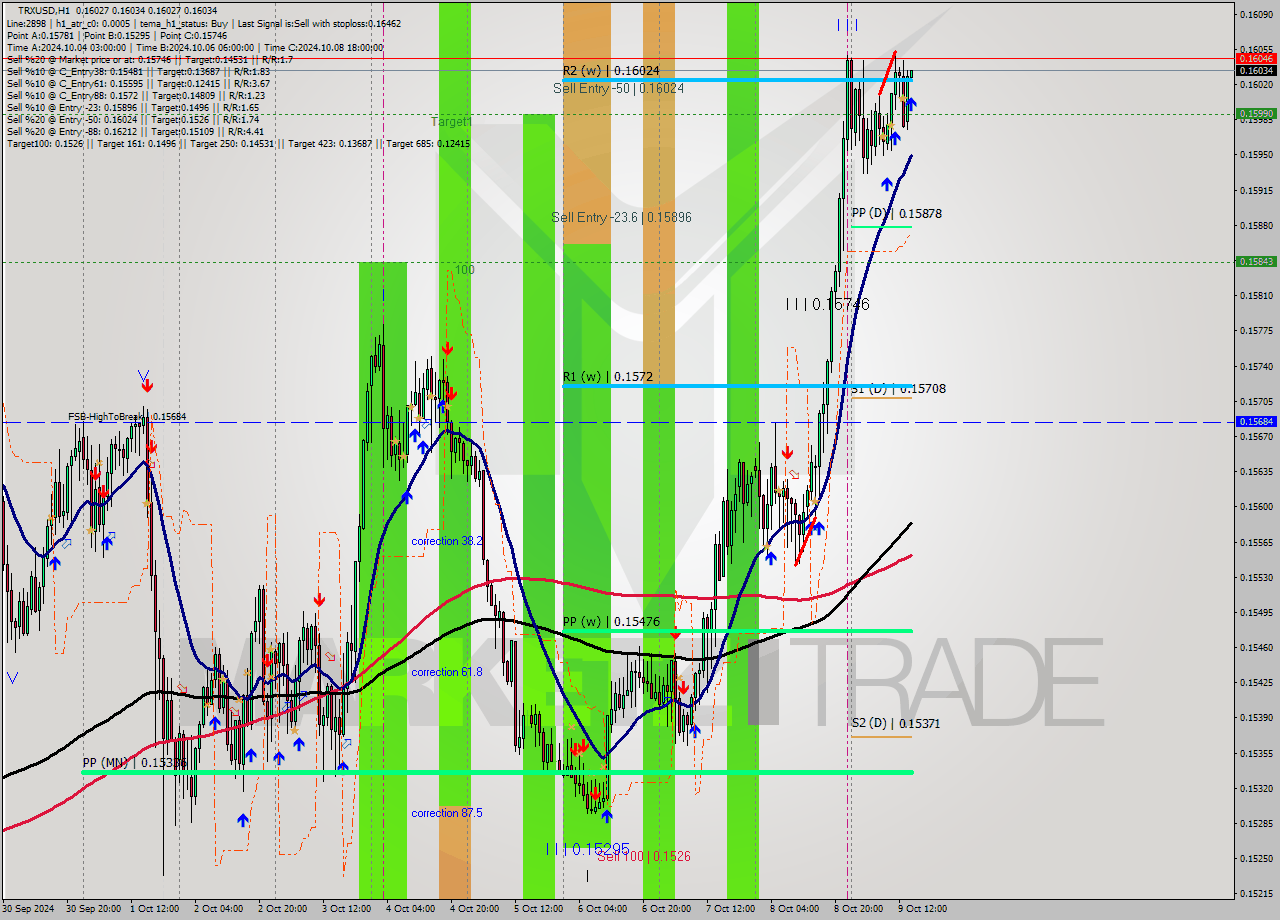Image resolution: width=1280 pixels, height=920 pixels.
Task: Select the 'Sell %20 @ Entry -88' line
Action: click(x=135, y=131)
